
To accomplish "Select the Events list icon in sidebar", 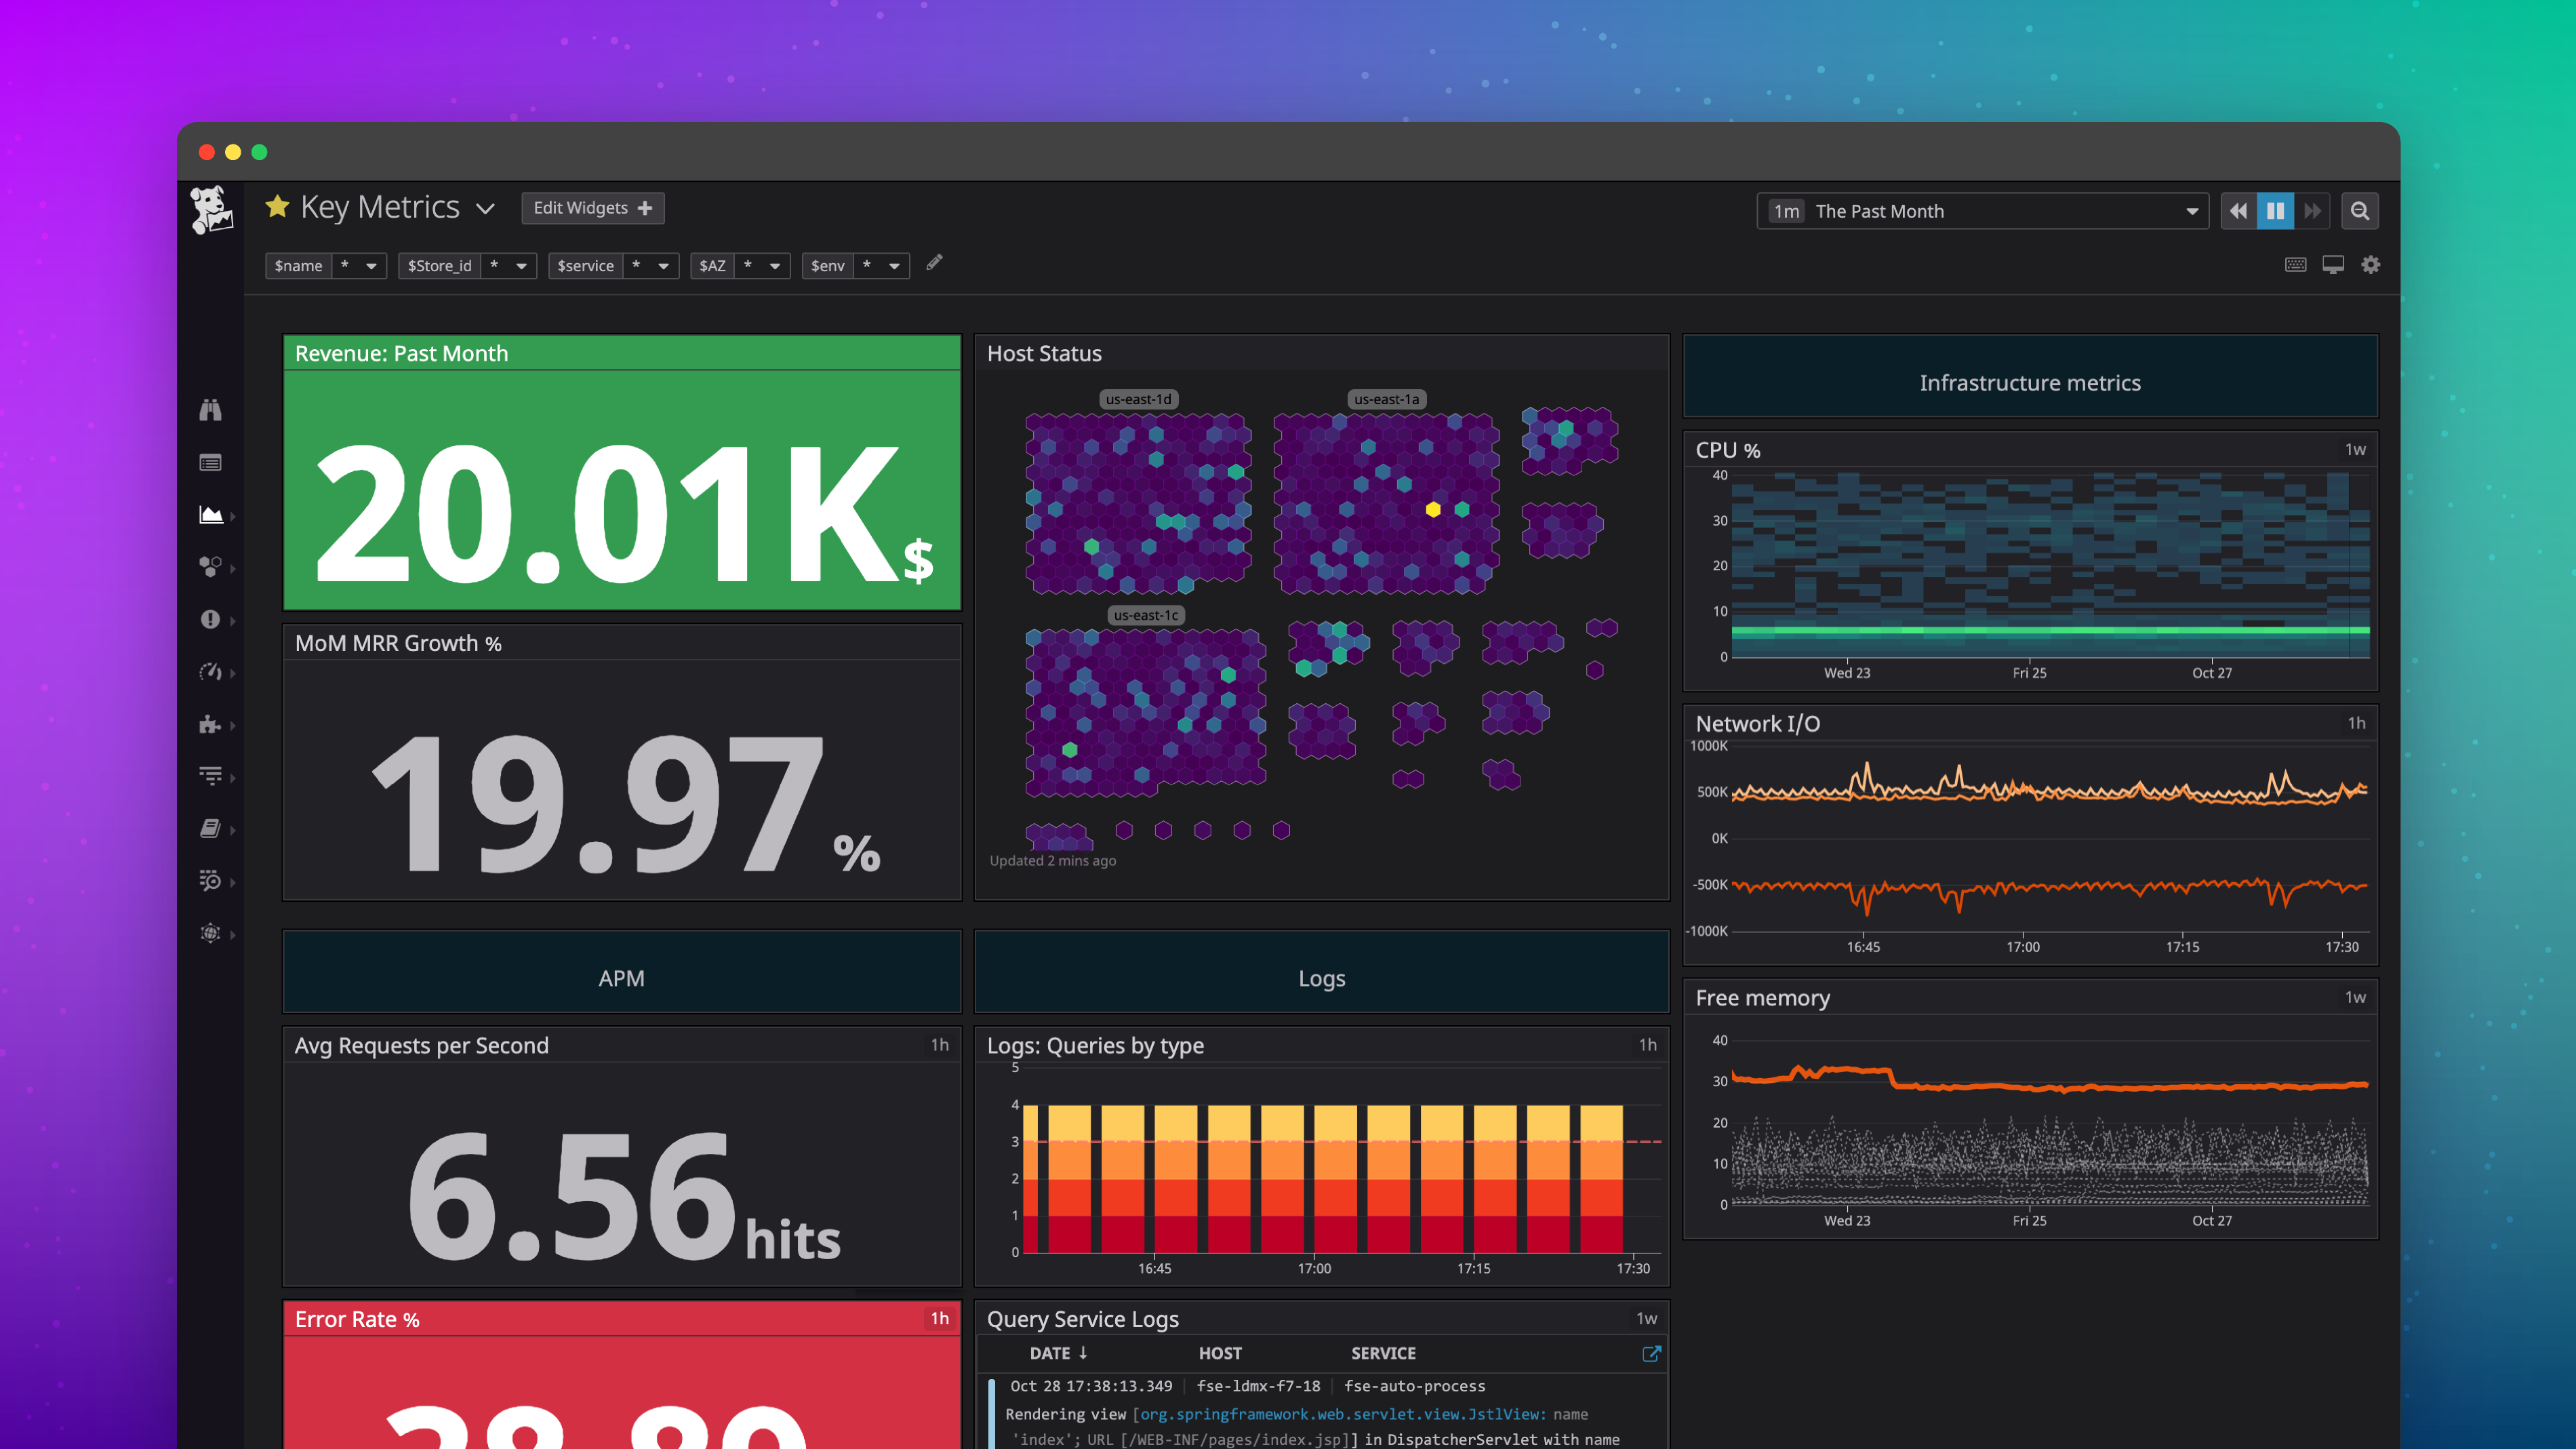I will point(211,462).
